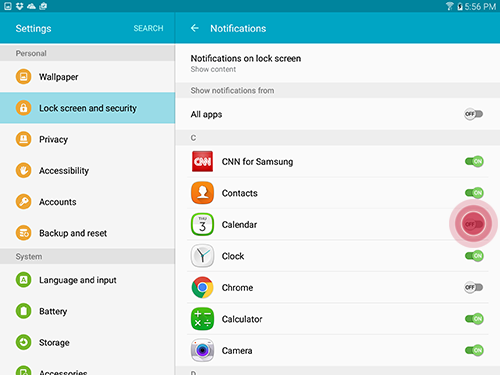Disable Contacts notifications toggle
The width and height of the screenshot is (500, 375).
474,193
